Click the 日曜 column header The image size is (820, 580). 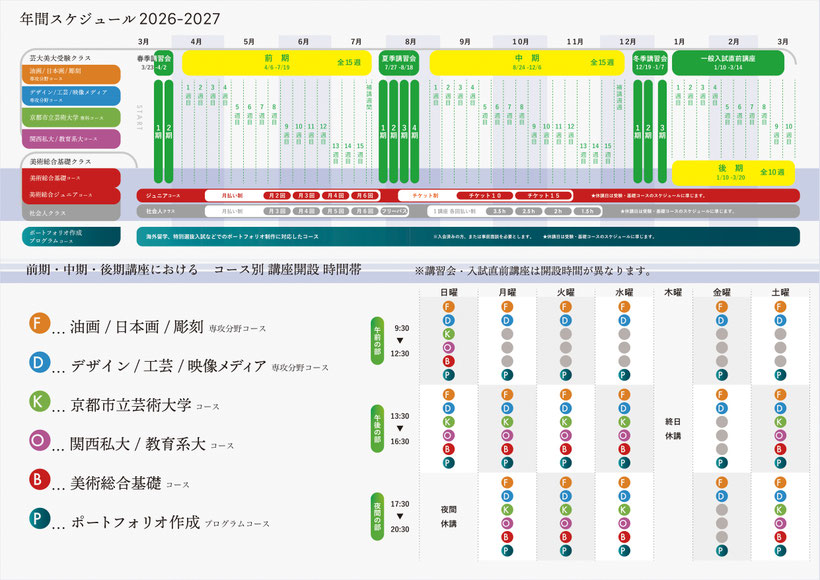pyautogui.click(x=449, y=292)
